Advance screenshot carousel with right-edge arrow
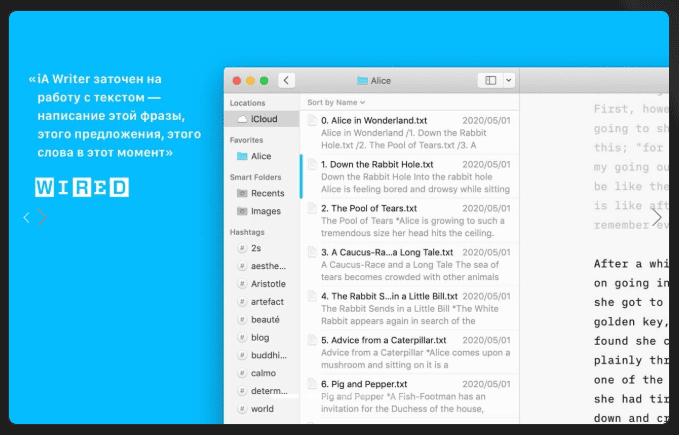Screen dimensions: 679x435 (657, 217)
